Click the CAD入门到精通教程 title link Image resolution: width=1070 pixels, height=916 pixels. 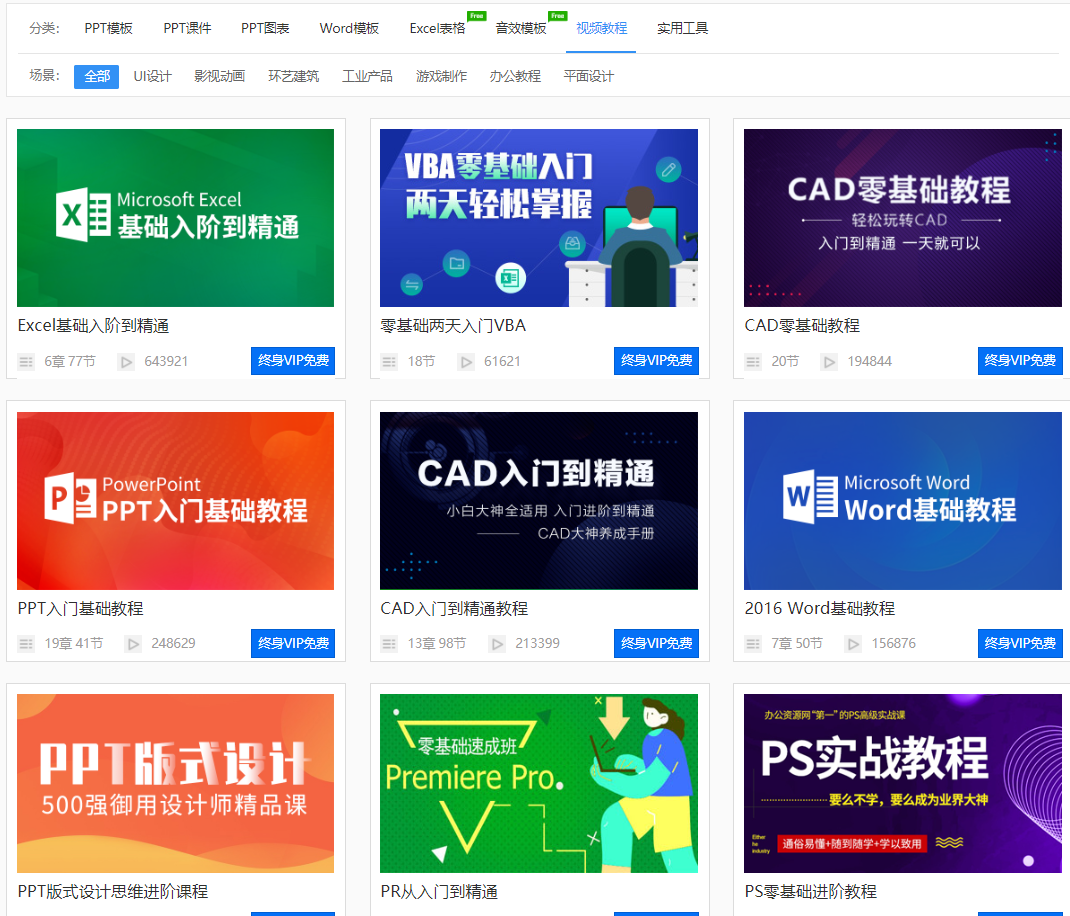[454, 609]
